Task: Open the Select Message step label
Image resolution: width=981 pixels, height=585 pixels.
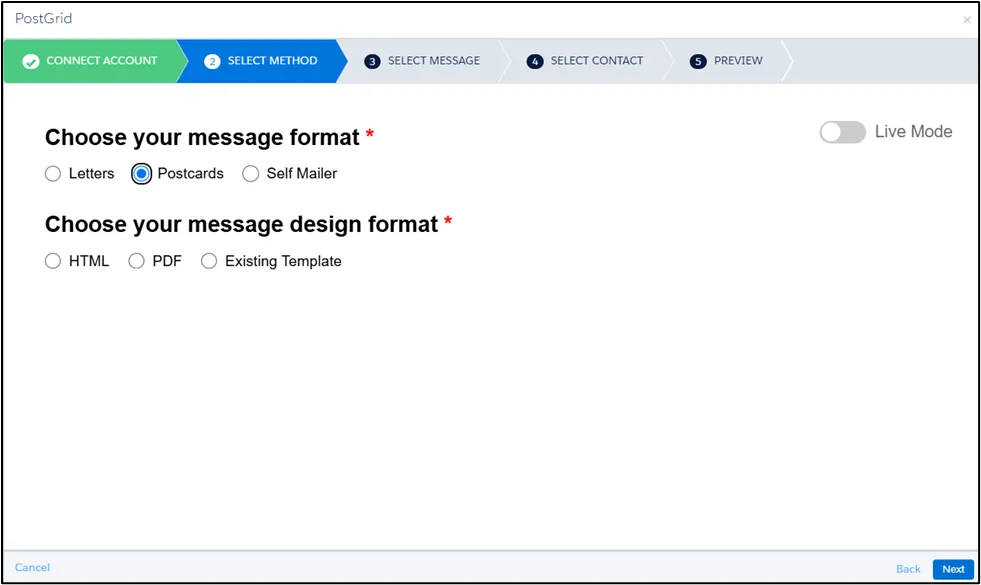Action: (434, 61)
